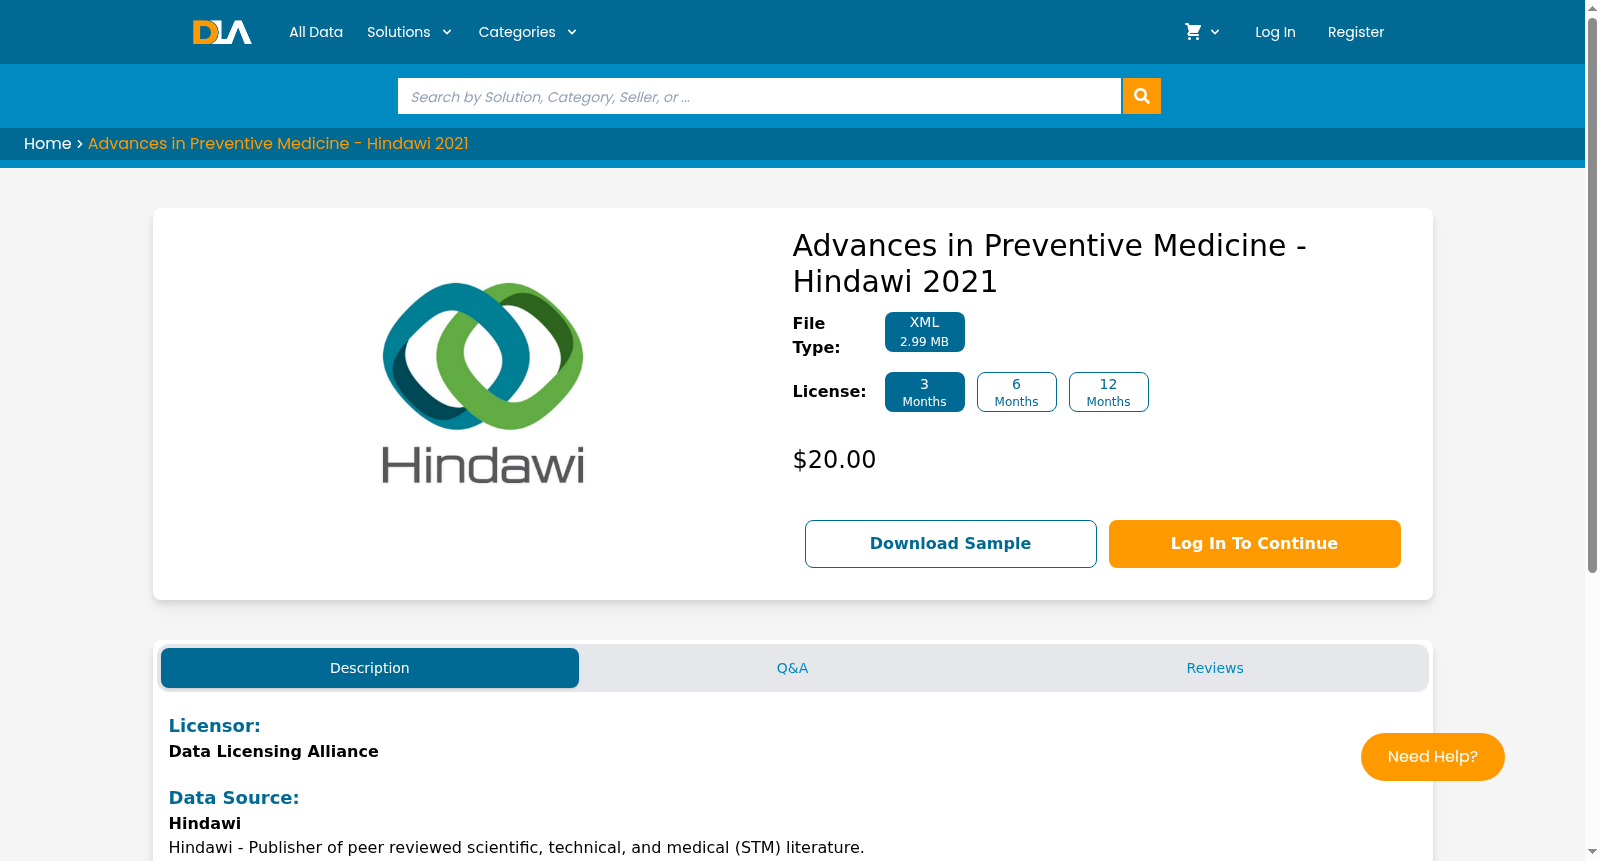Viewport: 1600px width, 861px height.
Task: Click the $20.00 price text
Action: tap(834, 460)
